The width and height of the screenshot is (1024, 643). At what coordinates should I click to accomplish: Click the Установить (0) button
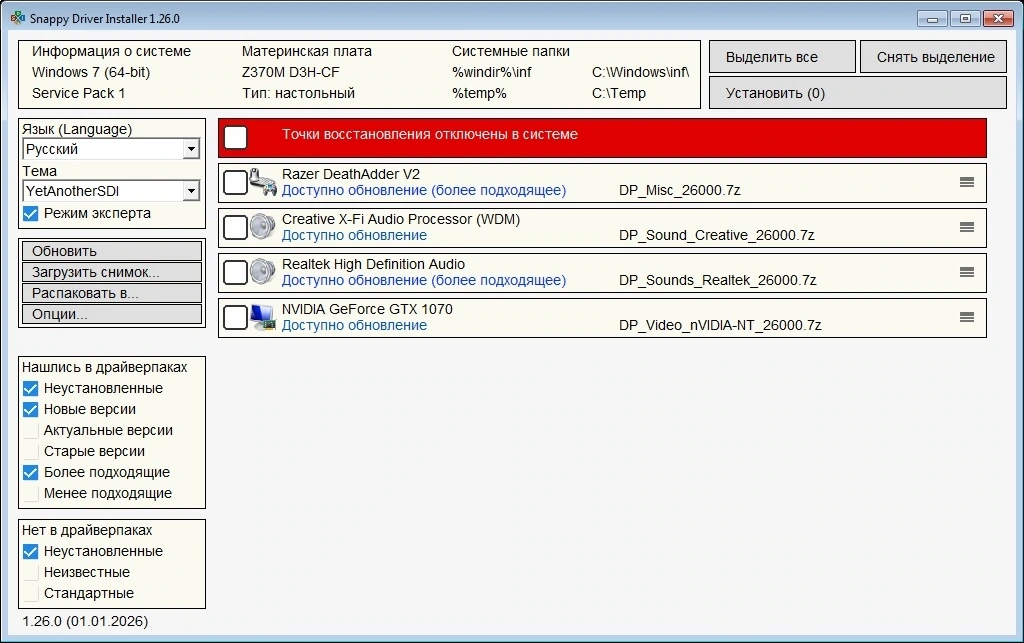pos(857,93)
